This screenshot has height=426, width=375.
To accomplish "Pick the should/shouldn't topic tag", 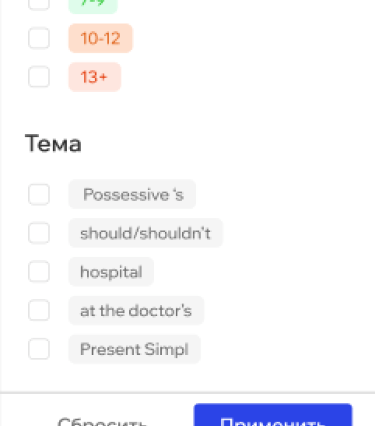I will [x=145, y=233].
